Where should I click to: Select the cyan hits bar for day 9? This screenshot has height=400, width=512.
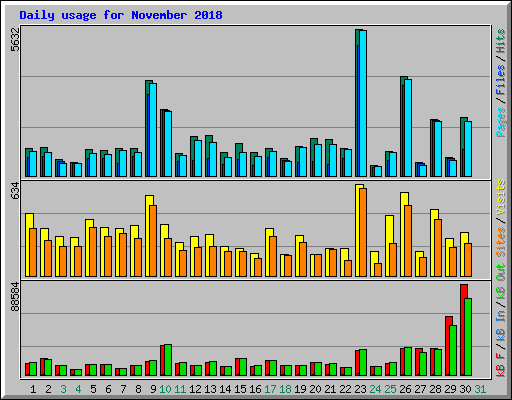click(153, 130)
